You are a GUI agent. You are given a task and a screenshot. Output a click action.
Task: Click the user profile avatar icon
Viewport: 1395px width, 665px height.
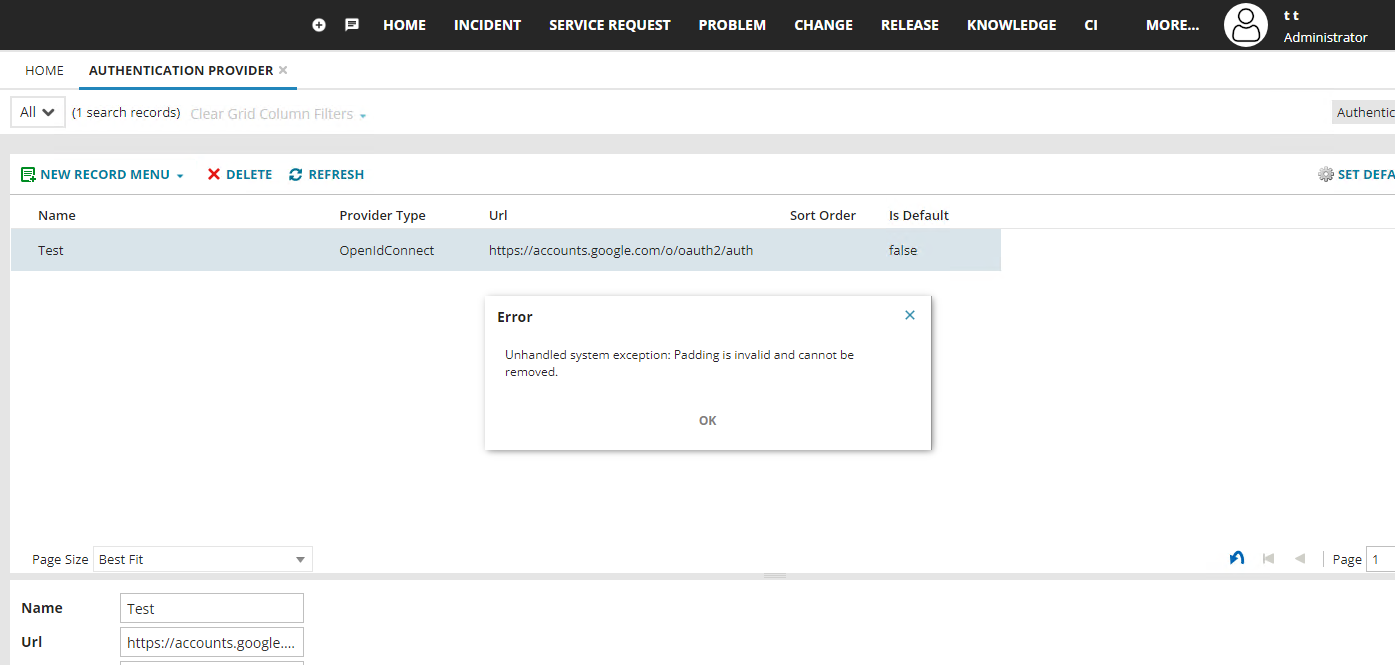[1246, 25]
